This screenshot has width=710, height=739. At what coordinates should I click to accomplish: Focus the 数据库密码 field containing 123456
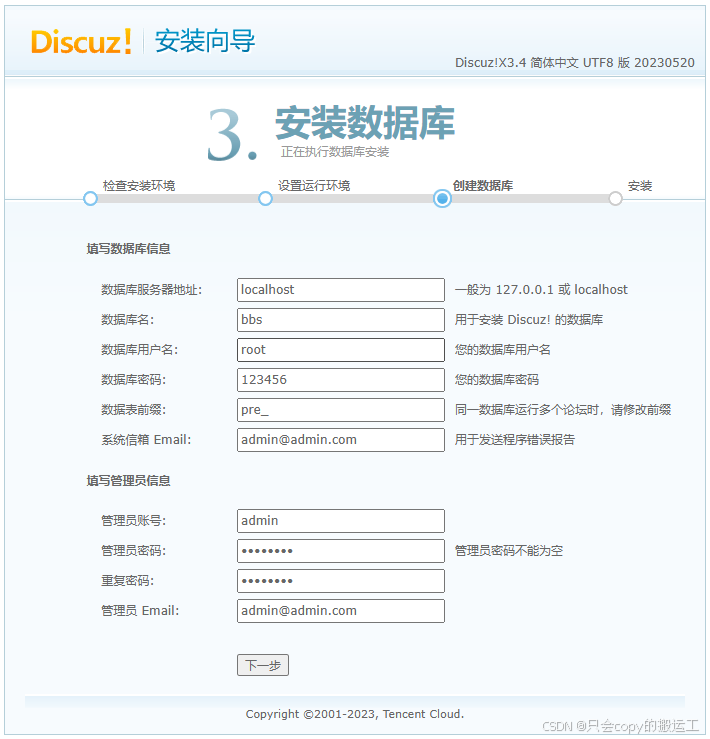pos(341,380)
